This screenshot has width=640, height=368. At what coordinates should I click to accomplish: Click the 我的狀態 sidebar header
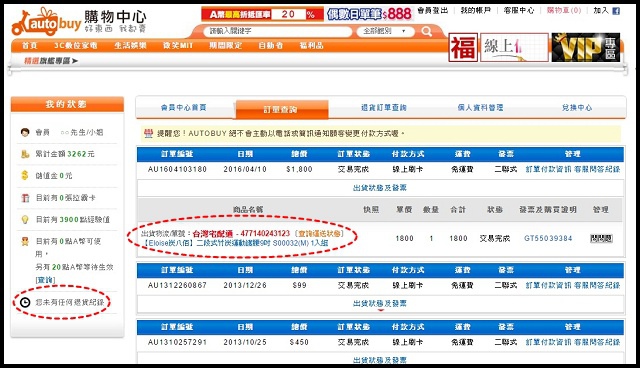(67, 104)
